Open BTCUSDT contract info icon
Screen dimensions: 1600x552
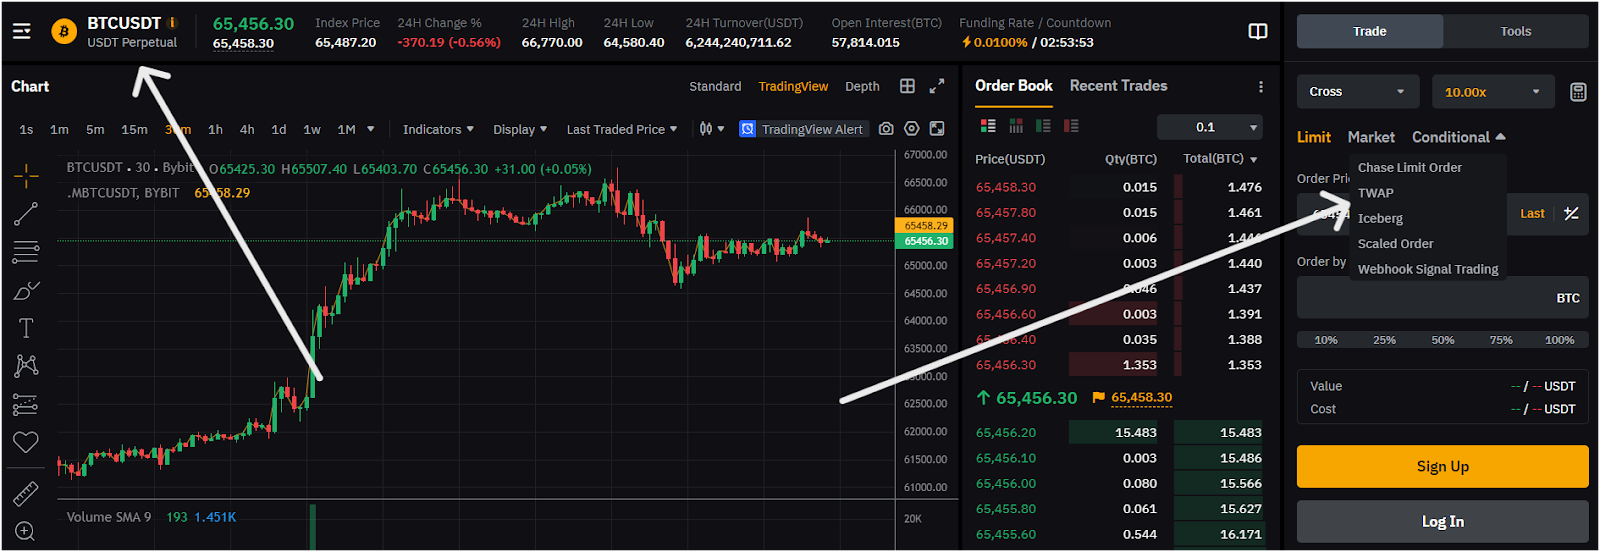click(x=172, y=22)
